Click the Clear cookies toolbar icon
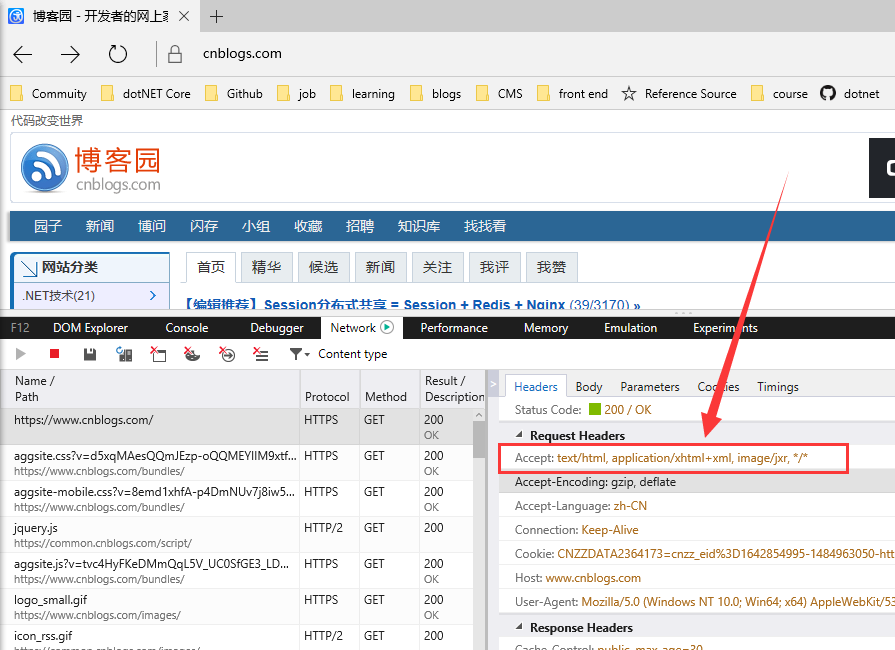The image size is (895, 650). [x=192, y=354]
